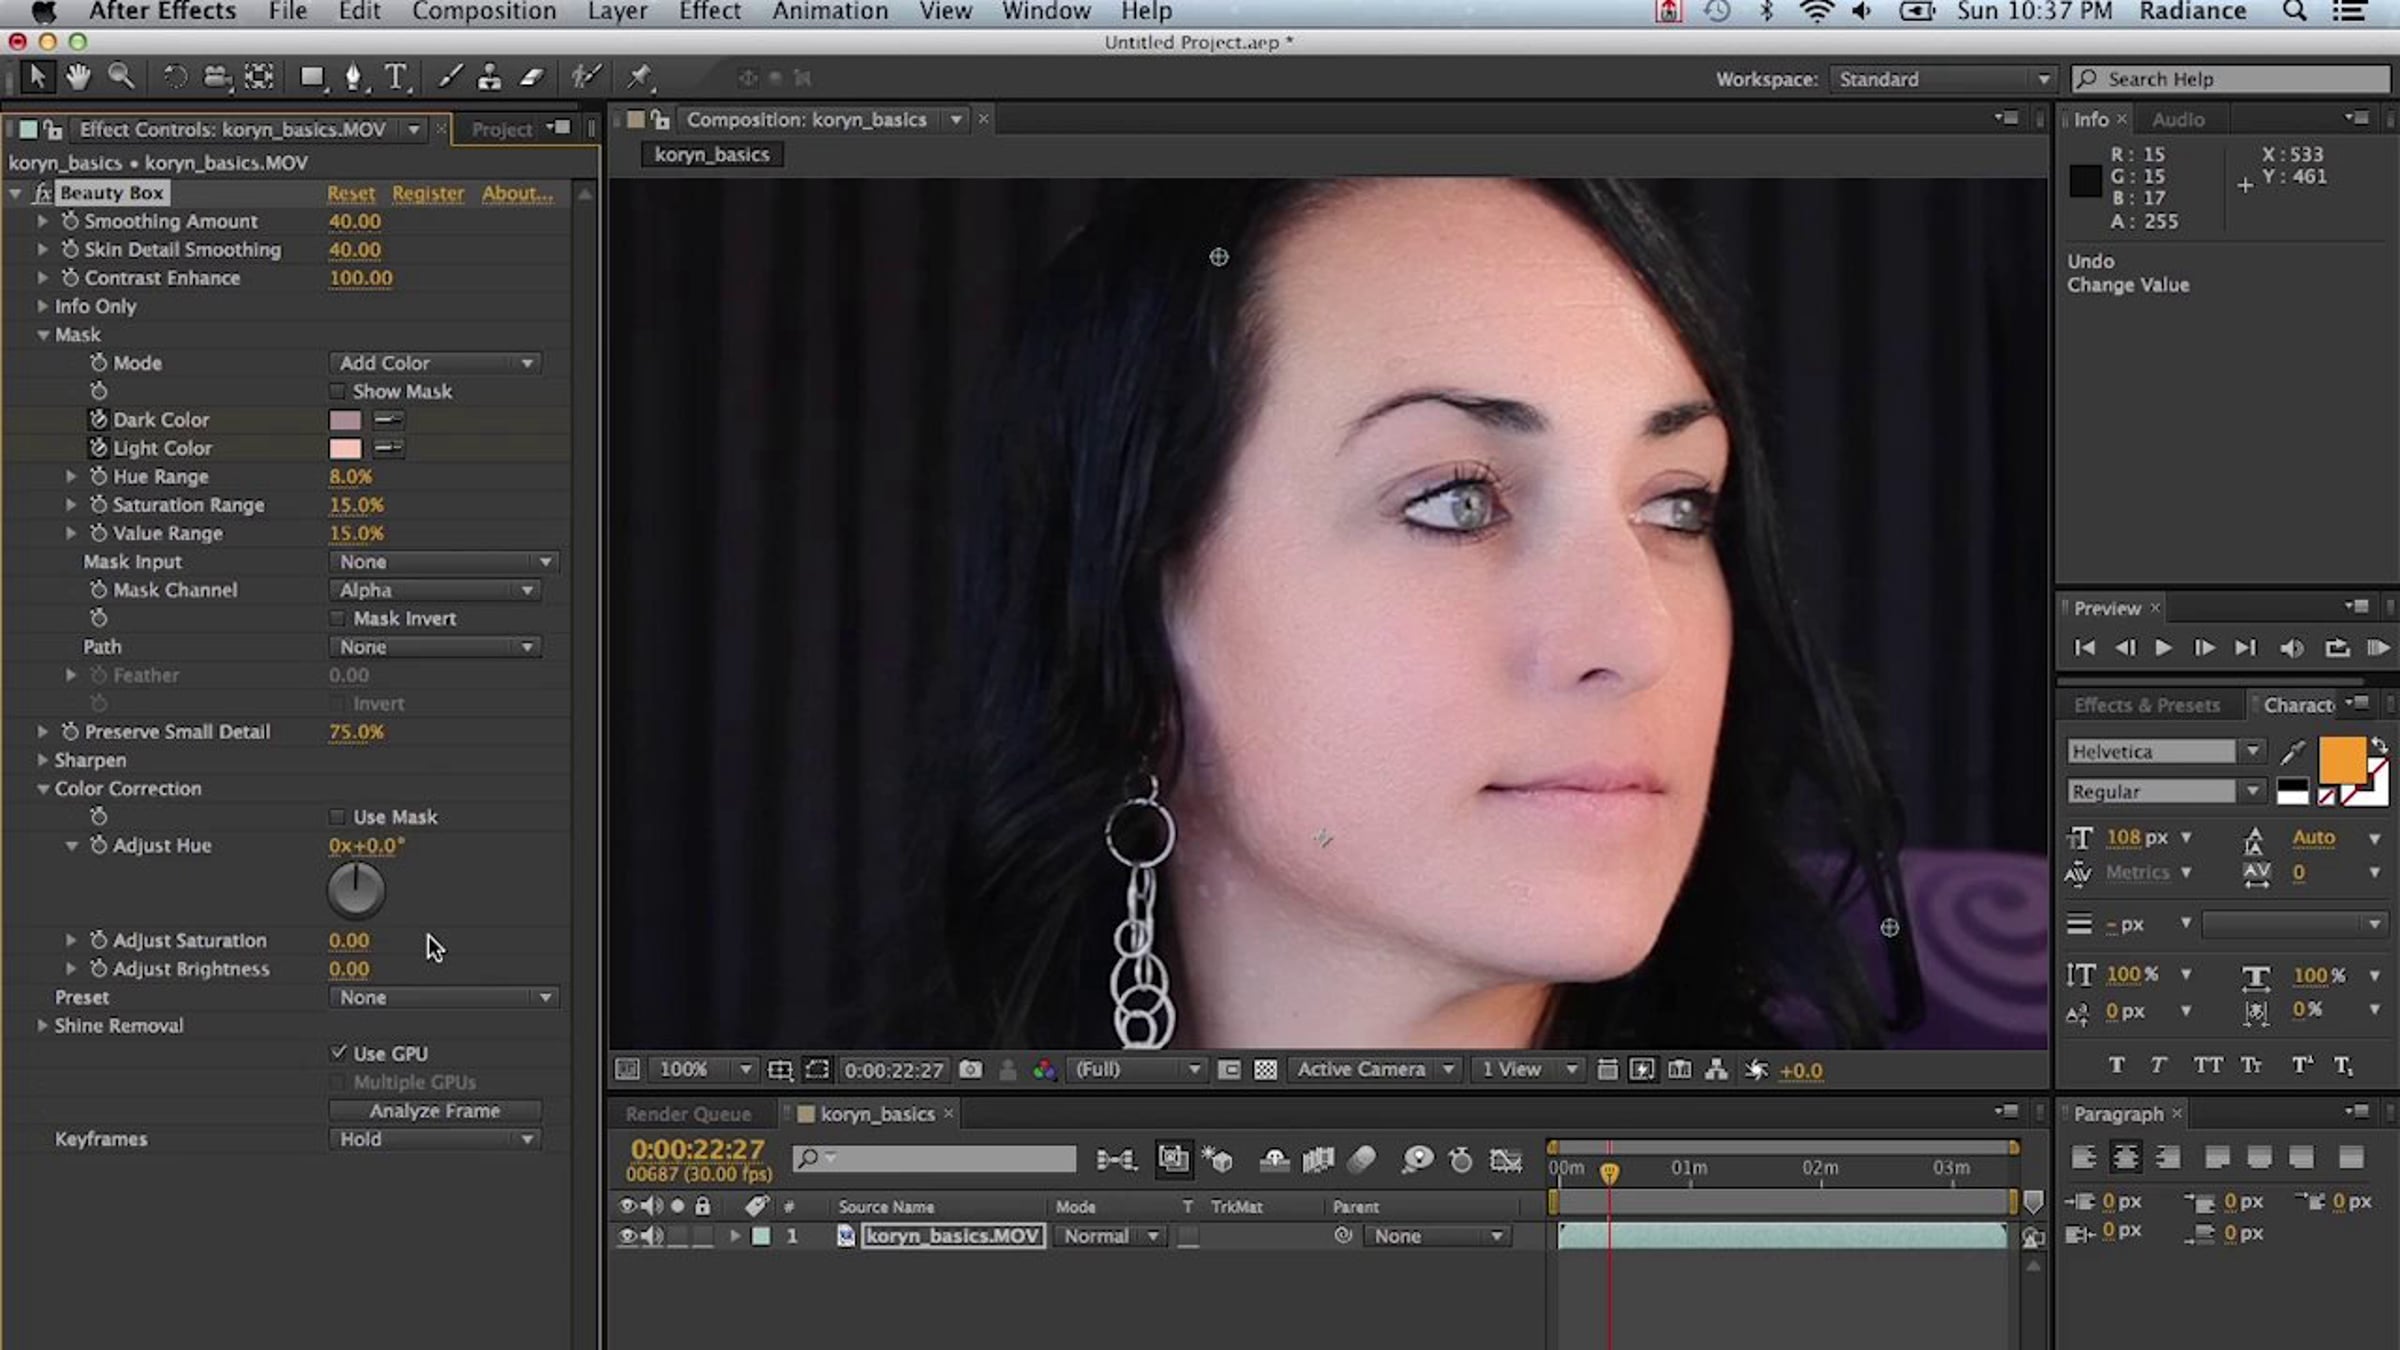Open the Effect menu

pyautogui.click(x=710, y=12)
